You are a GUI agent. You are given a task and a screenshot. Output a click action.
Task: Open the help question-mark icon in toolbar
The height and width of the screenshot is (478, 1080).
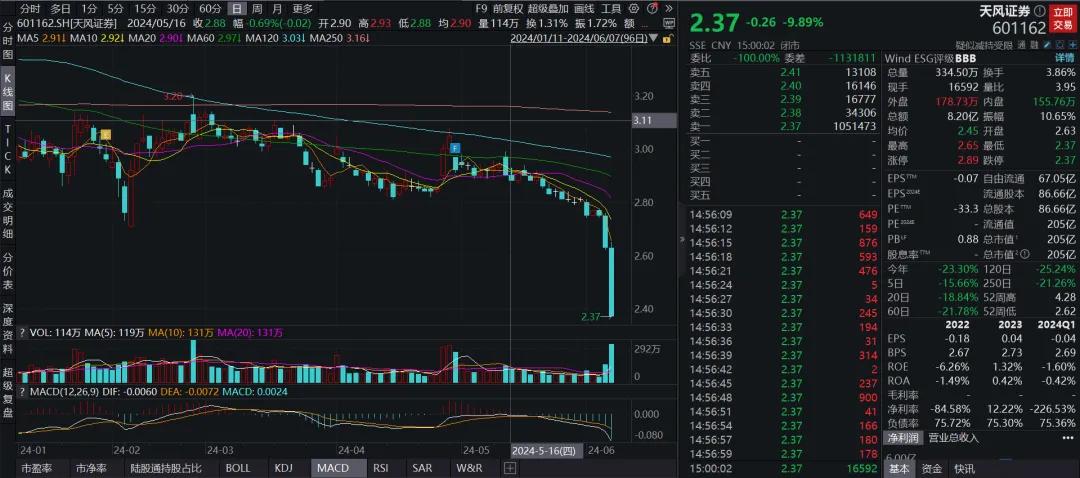coord(652,9)
